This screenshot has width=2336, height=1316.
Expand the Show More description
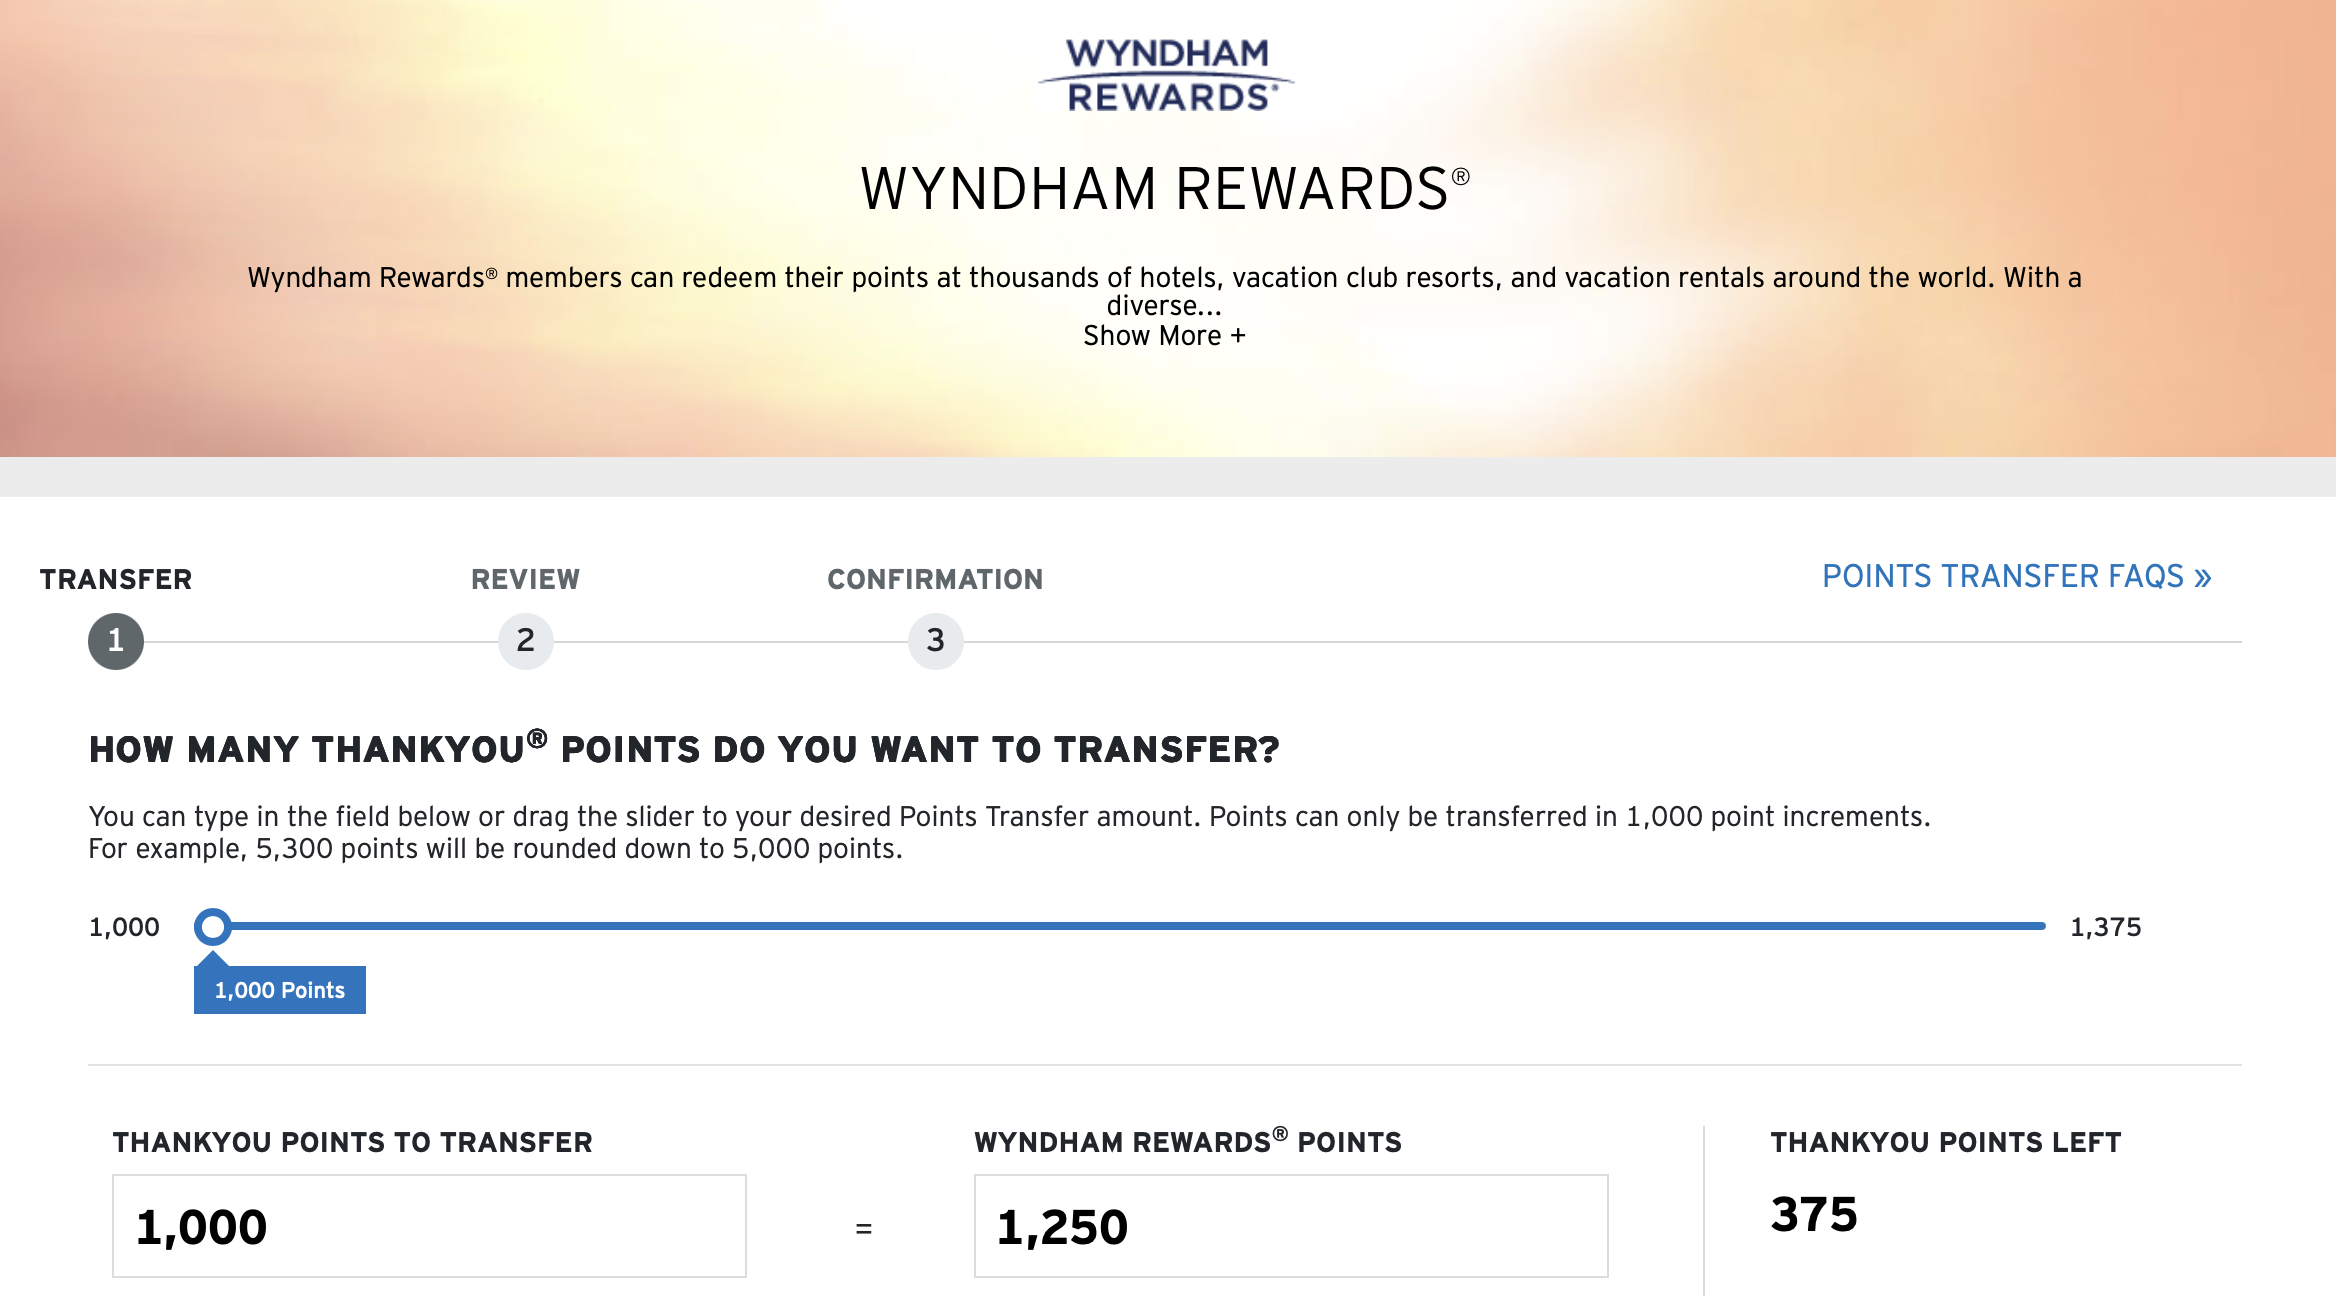[1164, 335]
